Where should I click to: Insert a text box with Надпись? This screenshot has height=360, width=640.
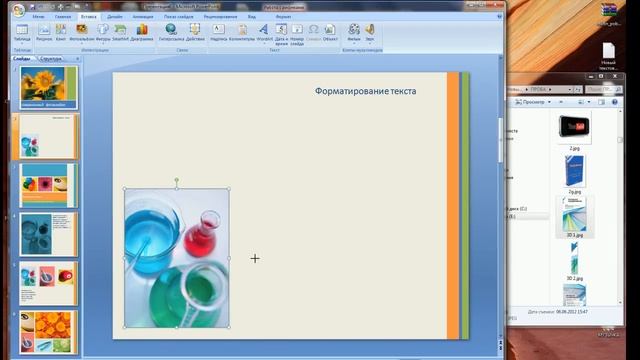coord(218,33)
